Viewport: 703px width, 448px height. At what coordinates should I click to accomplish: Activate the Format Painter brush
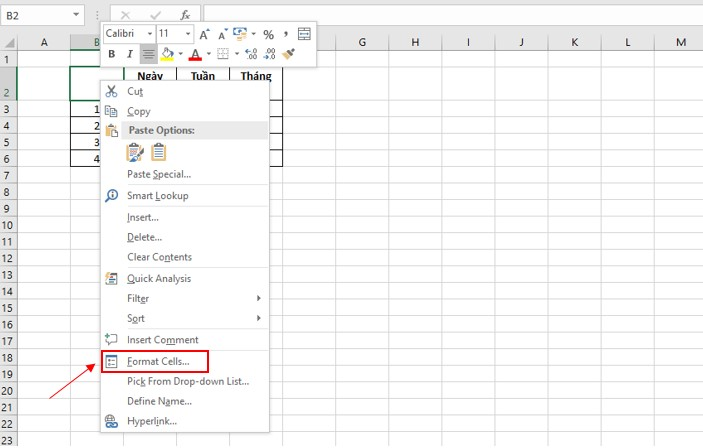[288, 54]
